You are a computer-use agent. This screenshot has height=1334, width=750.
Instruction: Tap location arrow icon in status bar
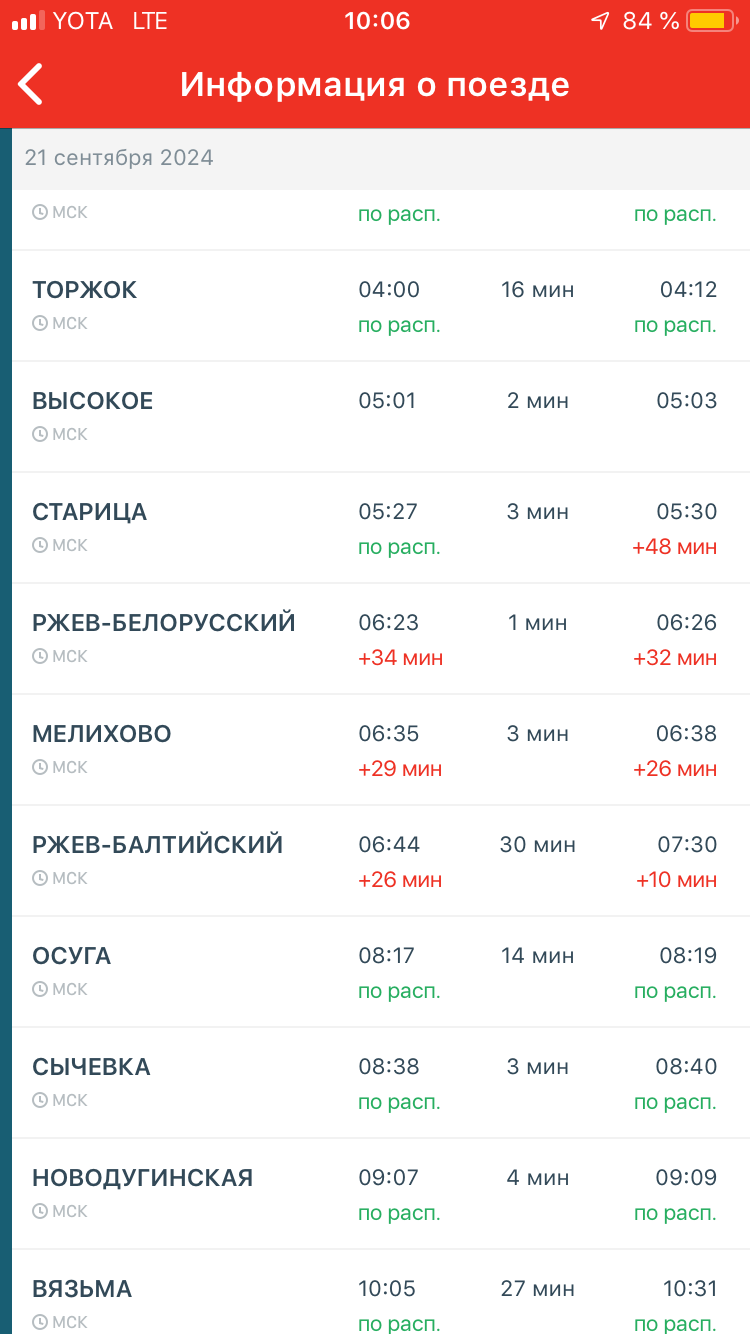tap(600, 21)
